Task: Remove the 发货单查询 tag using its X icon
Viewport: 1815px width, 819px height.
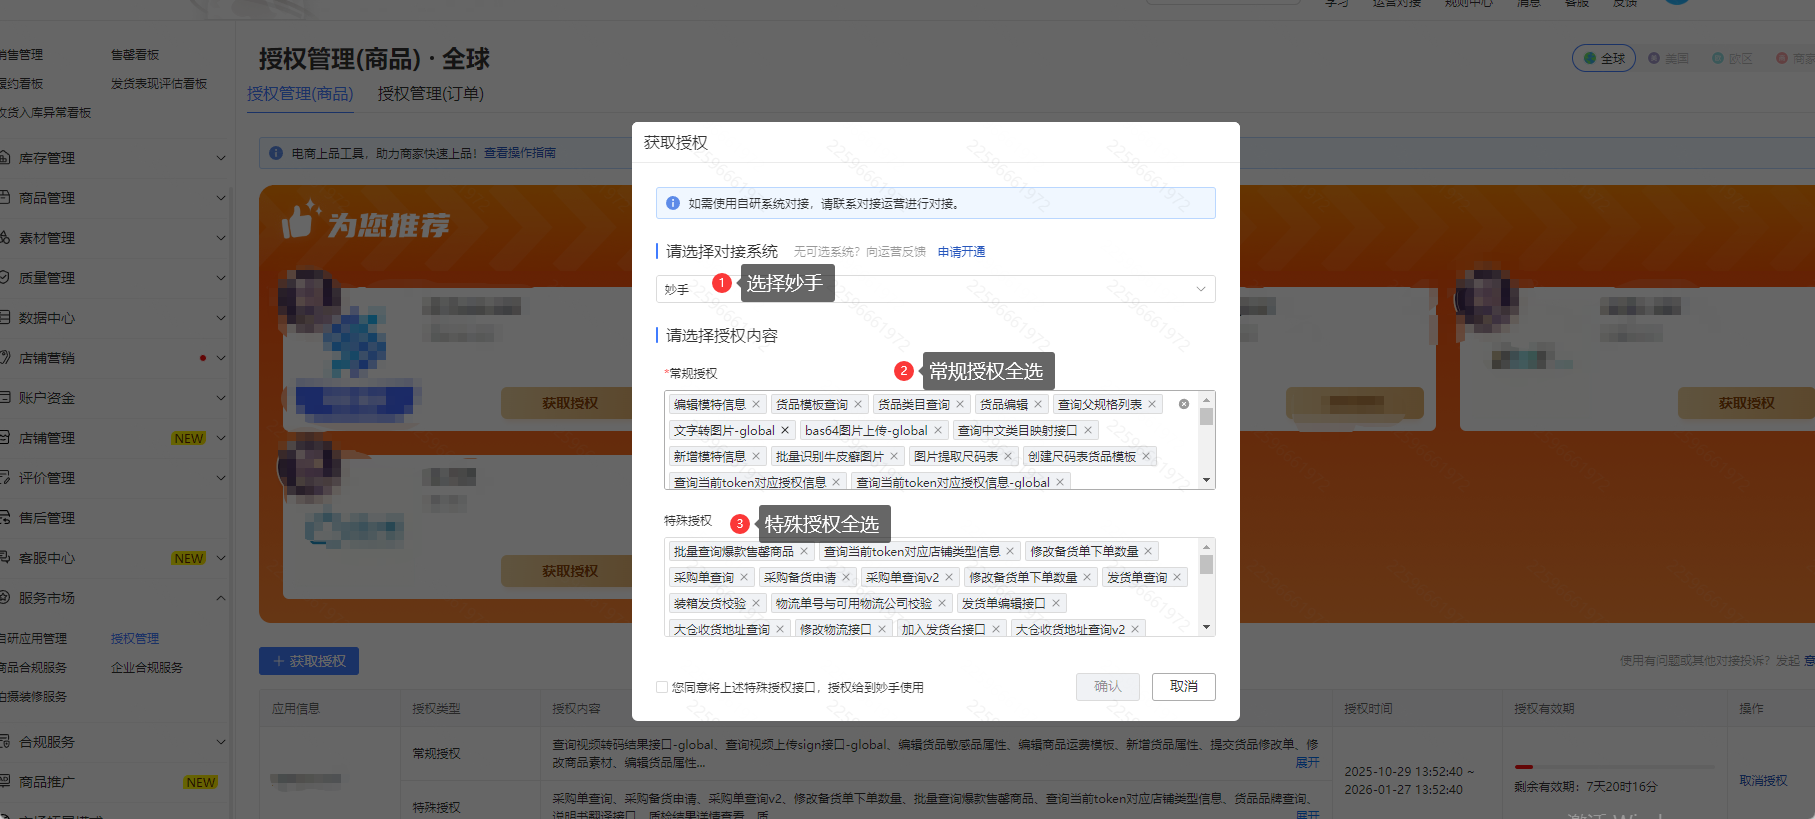Action: click(1177, 577)
